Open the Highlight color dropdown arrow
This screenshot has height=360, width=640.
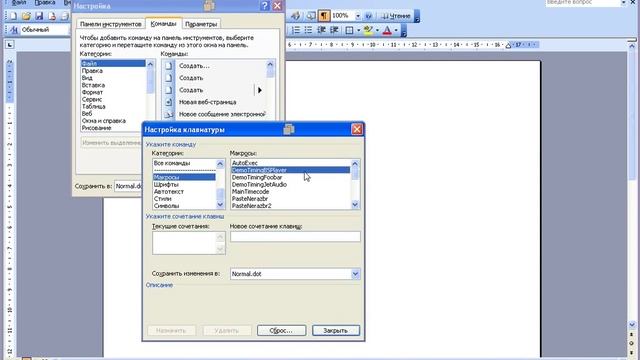point(377,30)
